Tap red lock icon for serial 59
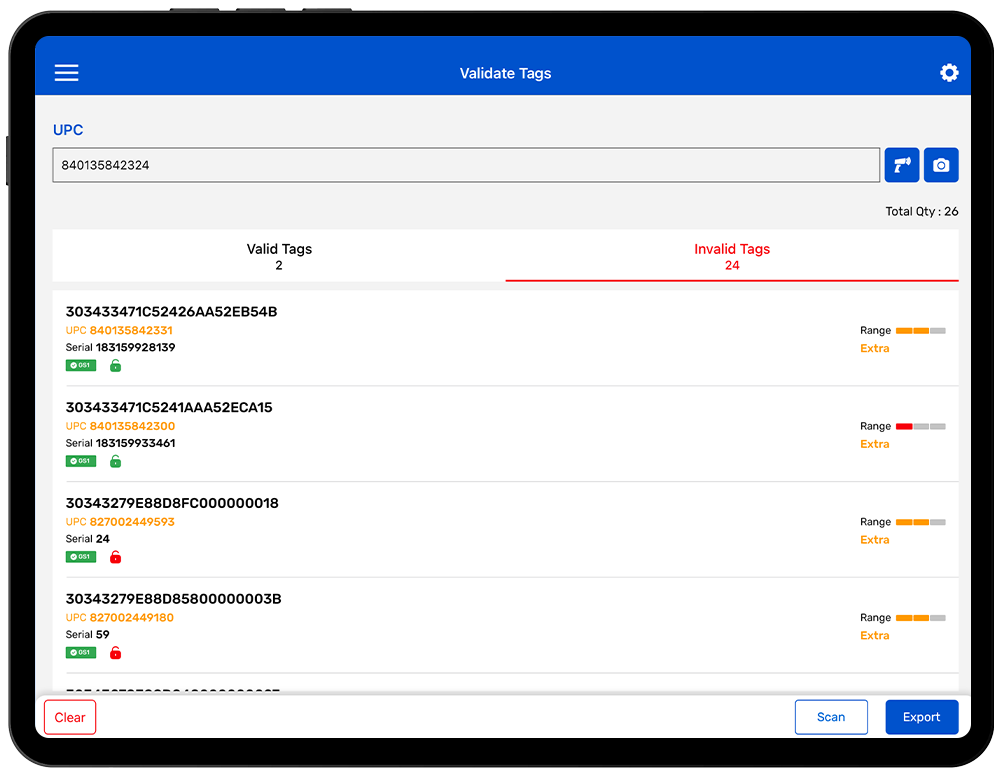The image size is (1000, 774). 115,653
